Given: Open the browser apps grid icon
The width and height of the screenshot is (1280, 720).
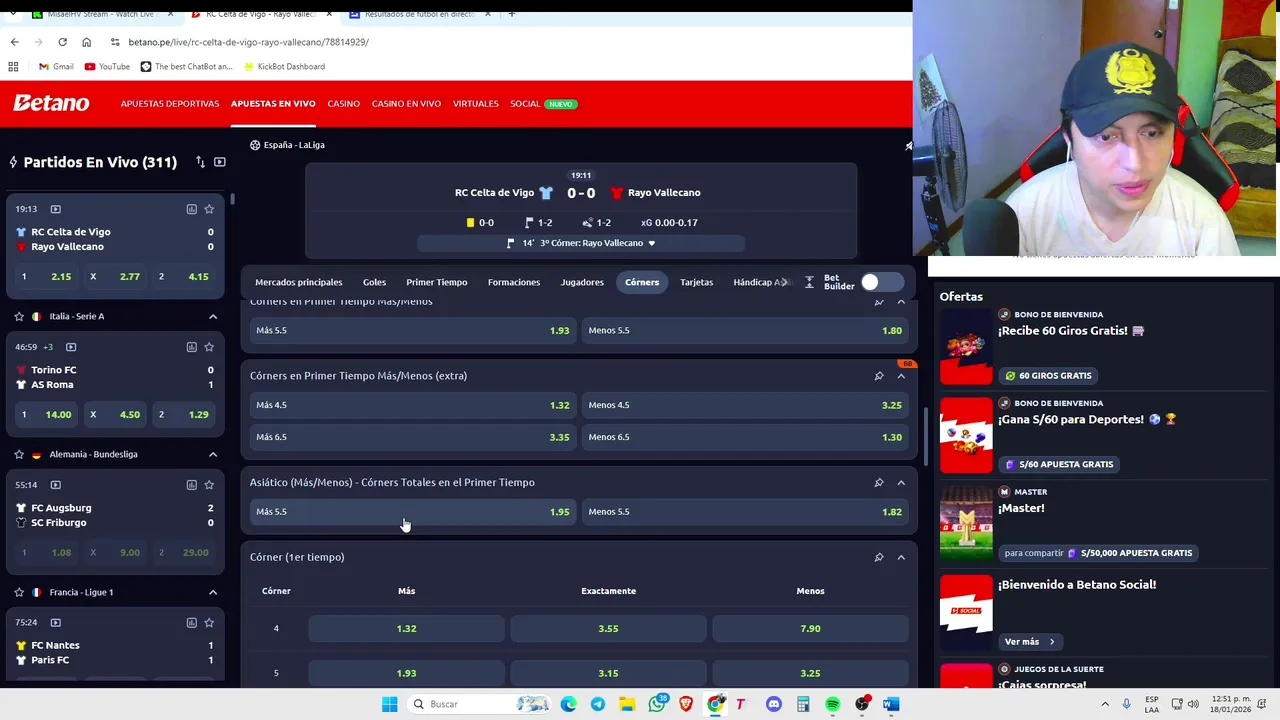Looking at the screenshot, I should click(x=13, y=66).
